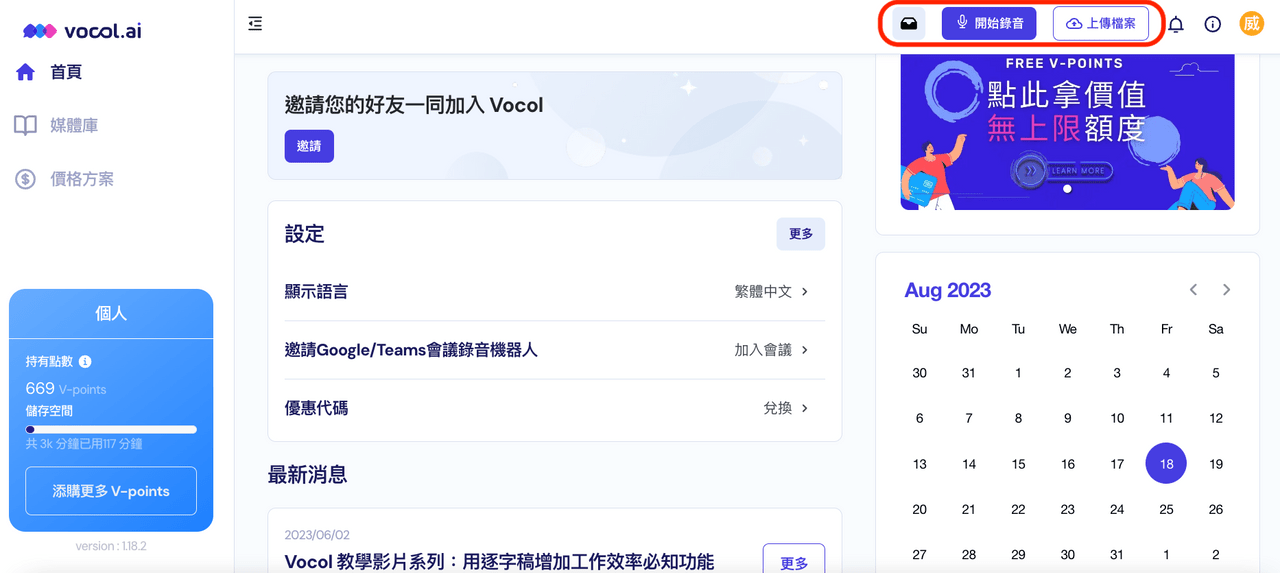Select highlighted date 18 in calendar
This screenshot has width=1280, height=573.
[1166, 464]
